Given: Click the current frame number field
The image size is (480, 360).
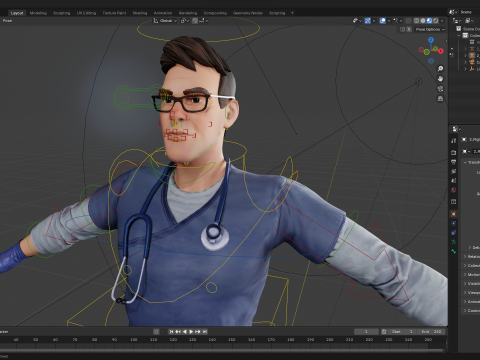Looking at the screenshot, I should tap(366, 332).
